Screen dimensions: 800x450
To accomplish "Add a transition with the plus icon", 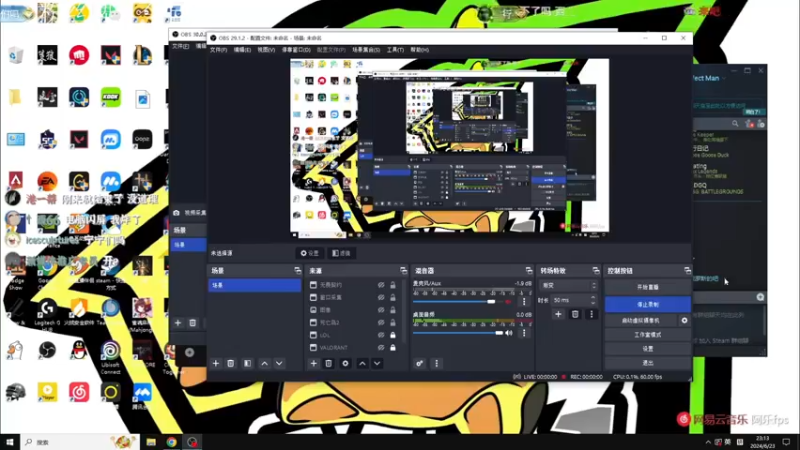I will coord(558,314).
